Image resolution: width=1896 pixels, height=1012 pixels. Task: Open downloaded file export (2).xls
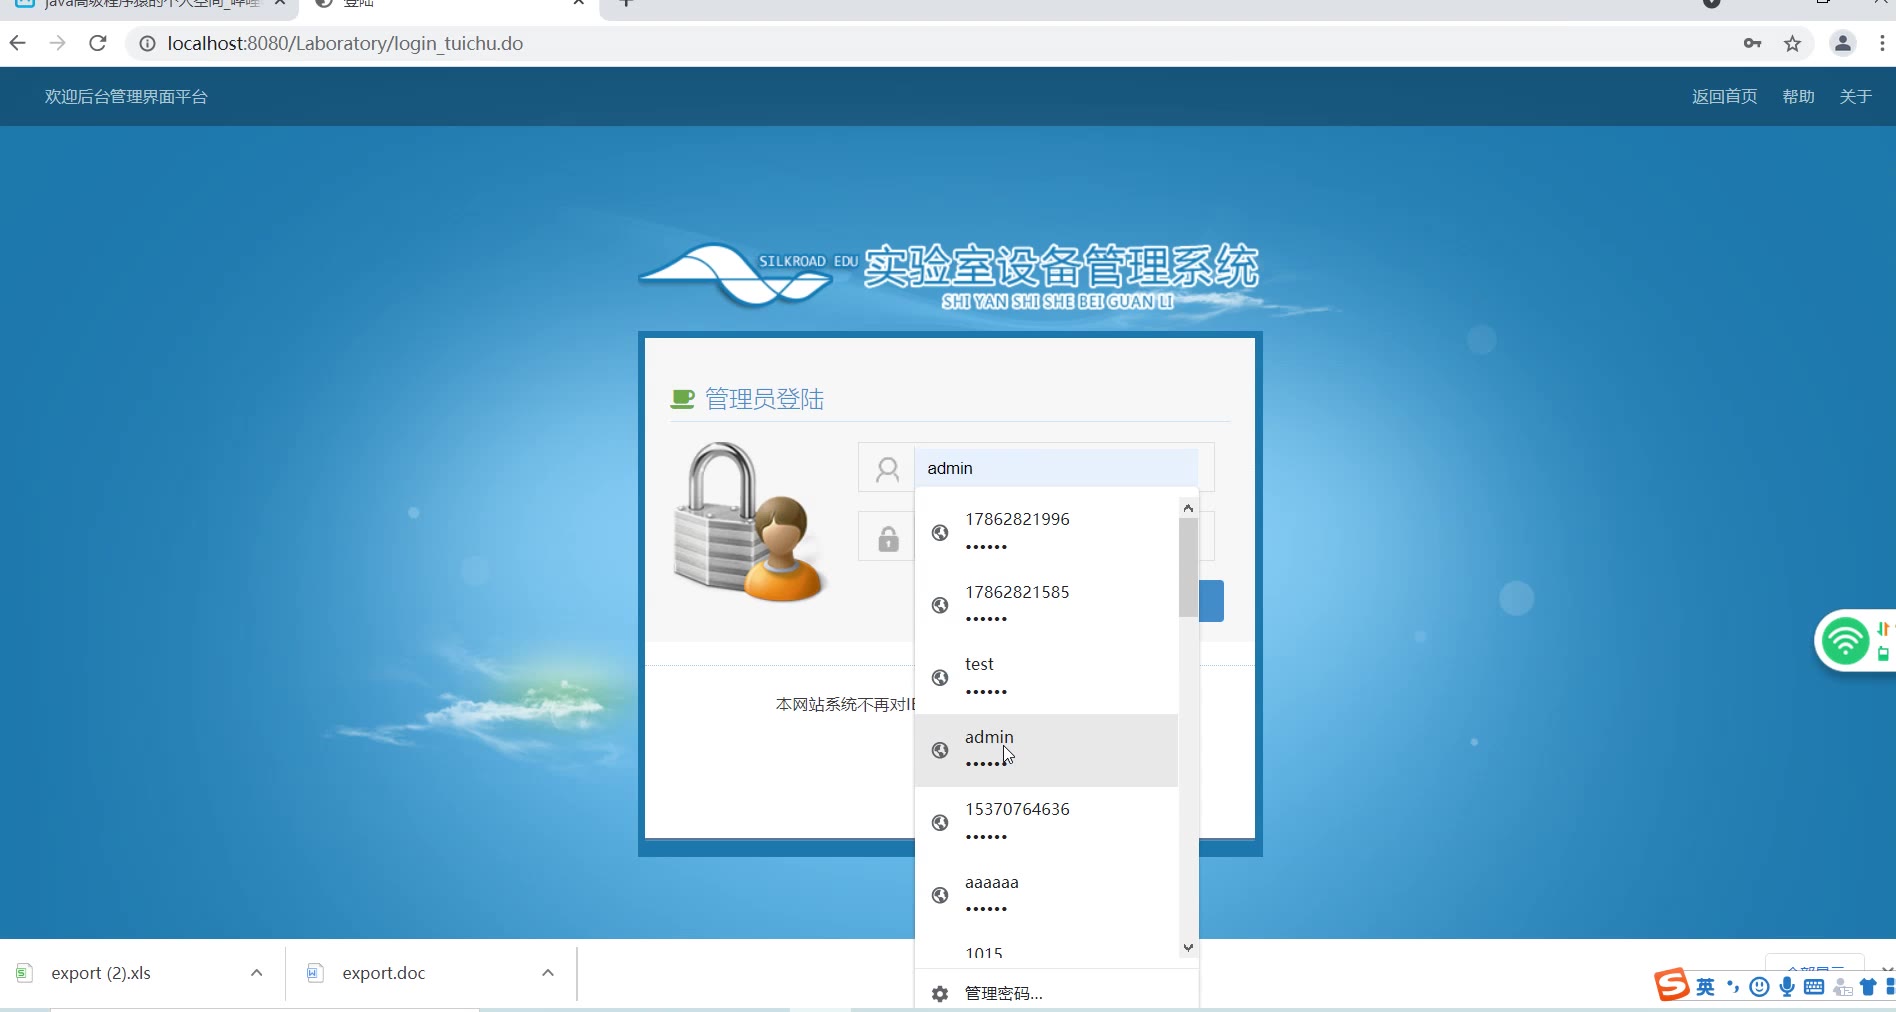pyautogui.click(x=101, y=973)
